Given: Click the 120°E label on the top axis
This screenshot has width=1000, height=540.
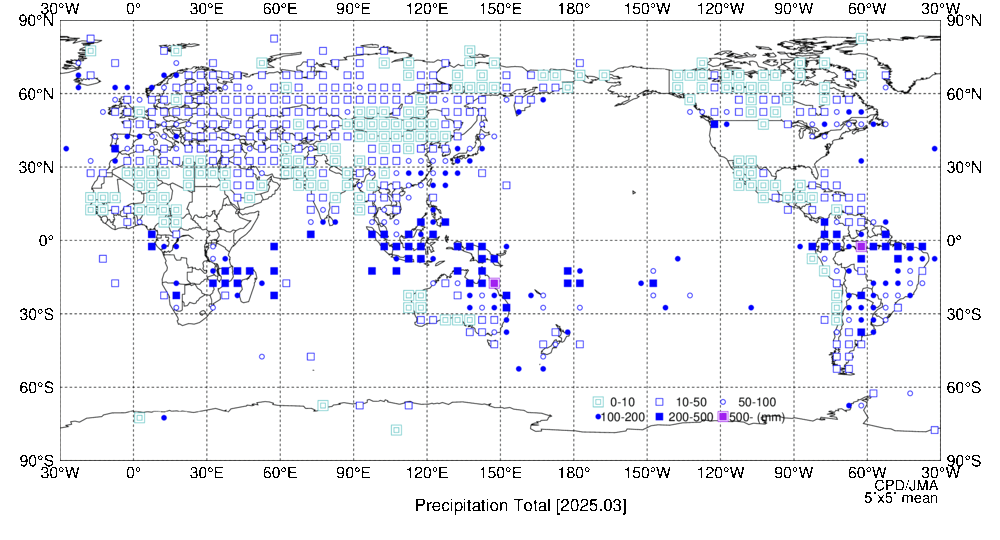Looking at the screenshot, I should tap(427, 8).
